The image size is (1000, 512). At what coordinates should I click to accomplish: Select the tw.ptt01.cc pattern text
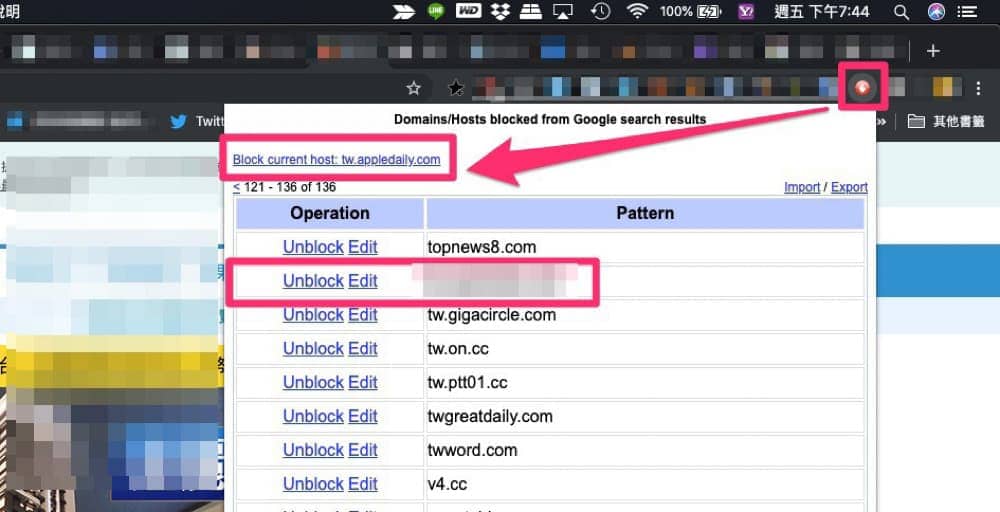click(467, 382)
